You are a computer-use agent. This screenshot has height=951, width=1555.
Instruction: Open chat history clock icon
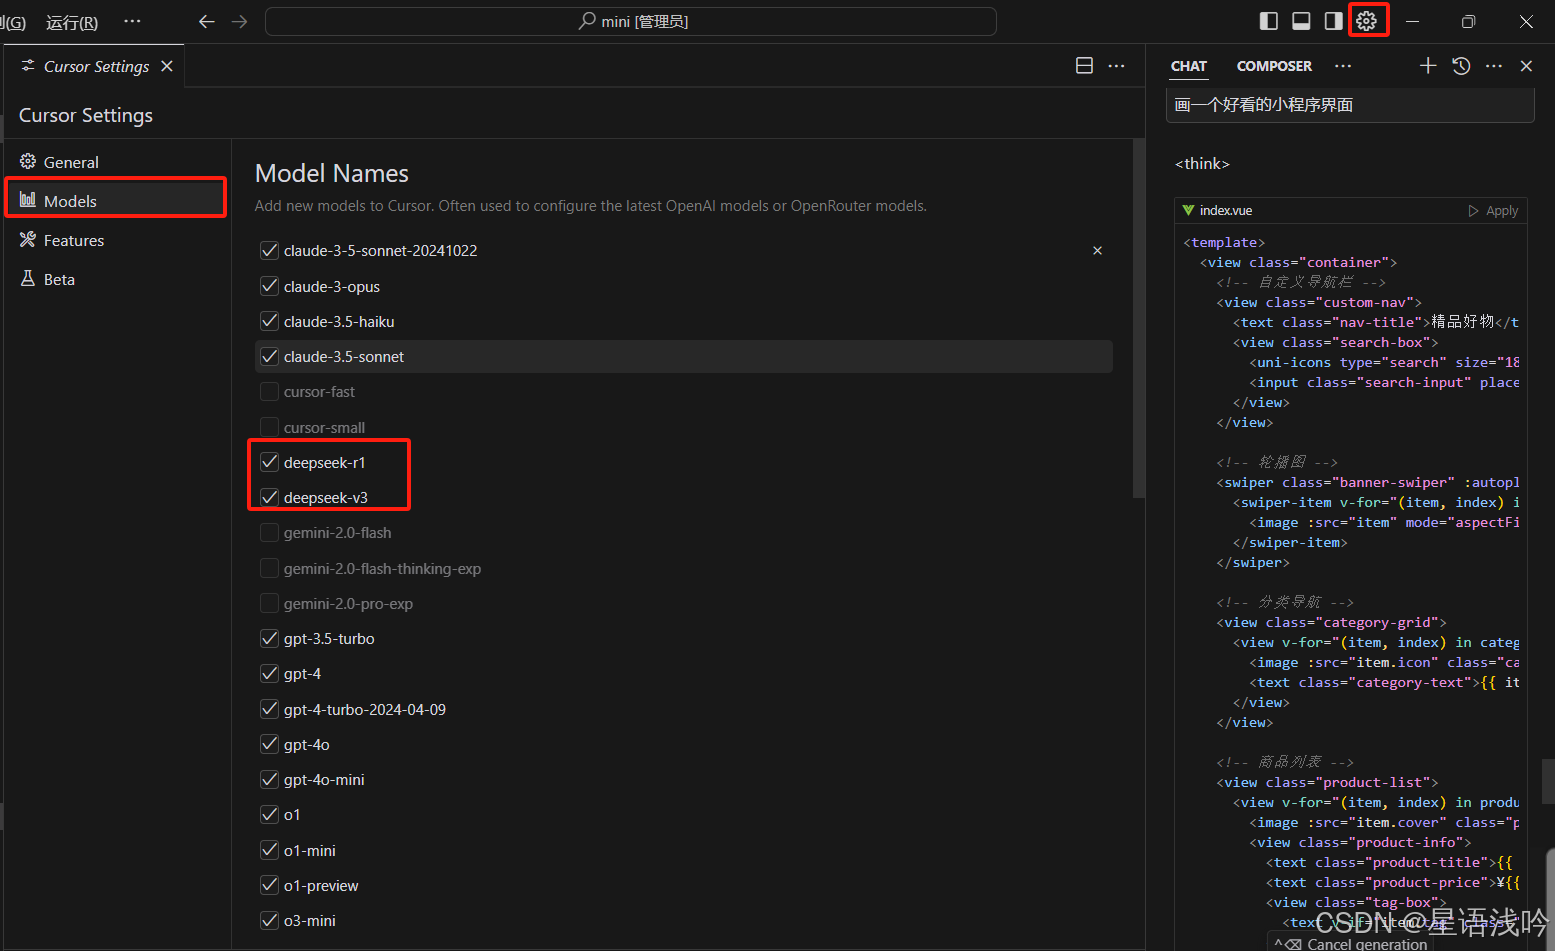click(x=1461, y=66)
